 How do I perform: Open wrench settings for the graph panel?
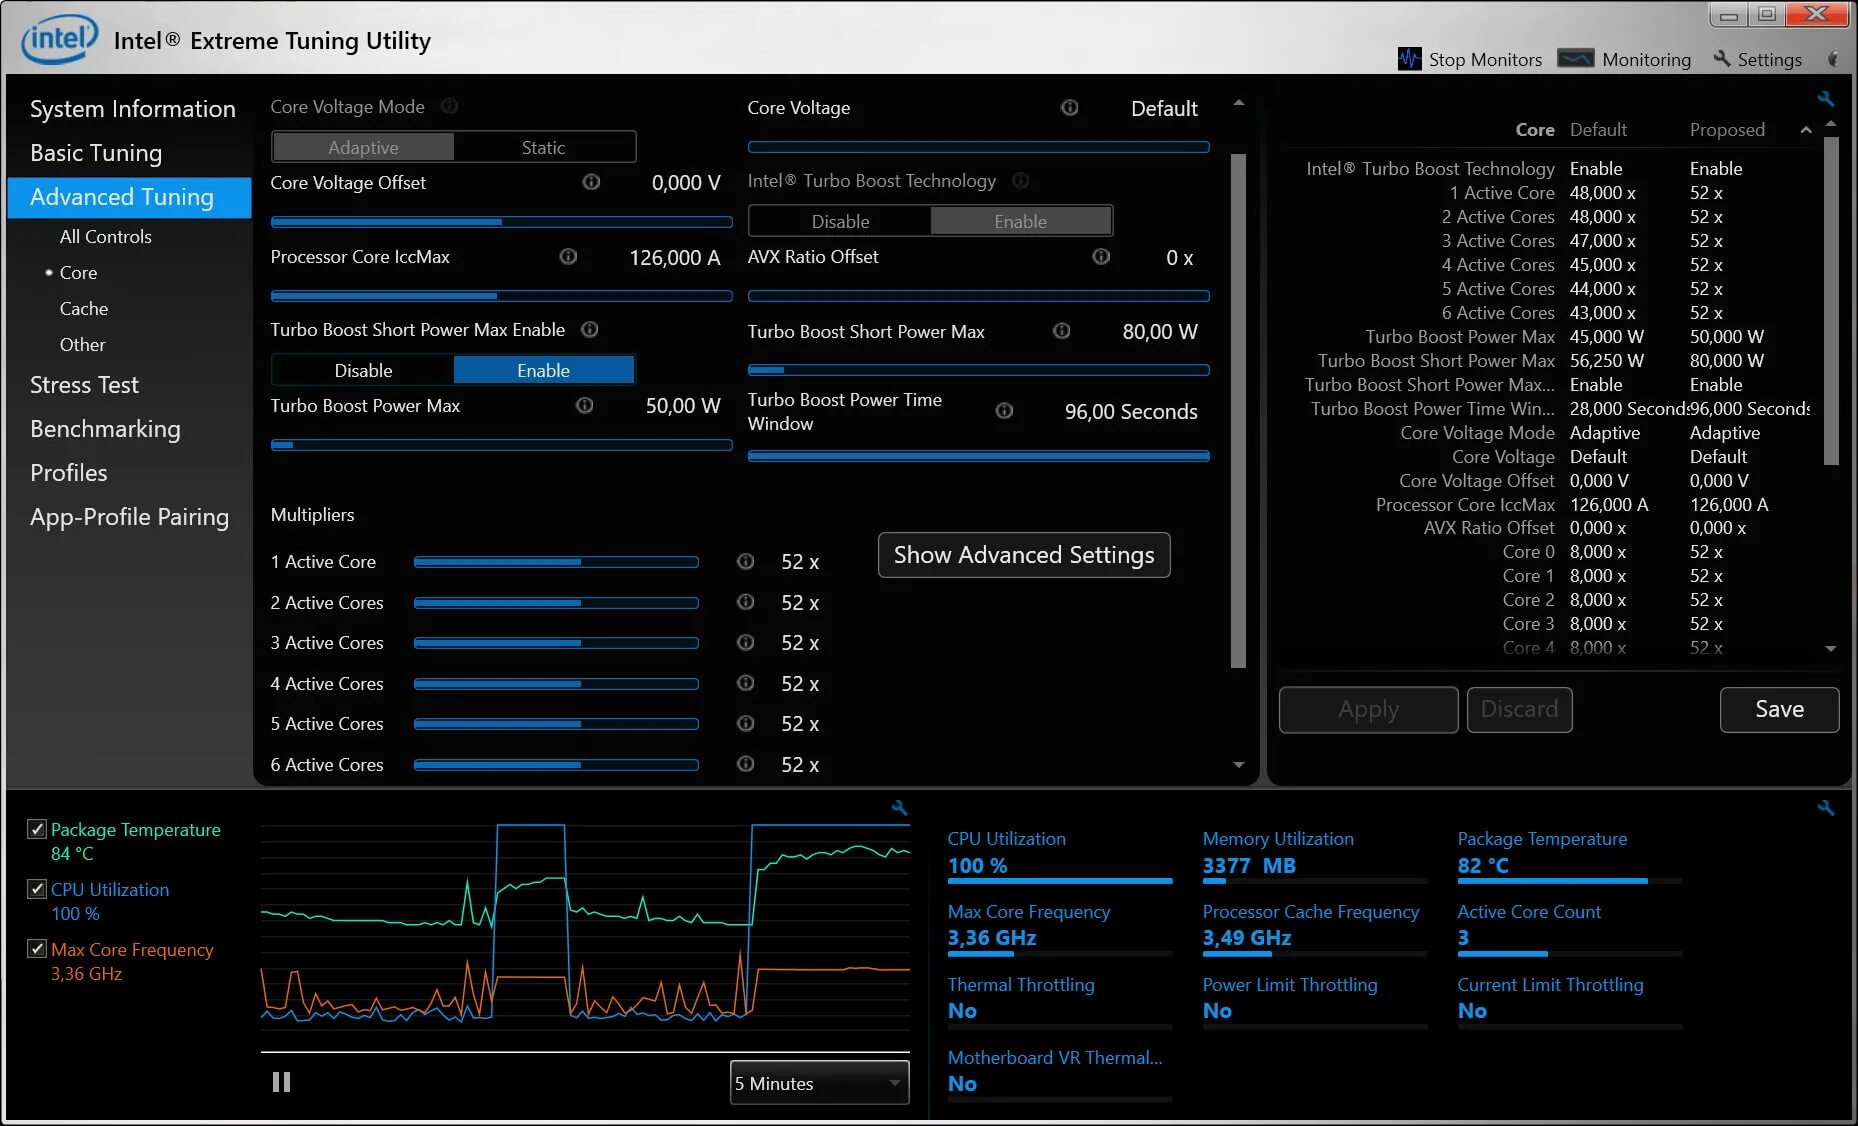coord(899,808)
